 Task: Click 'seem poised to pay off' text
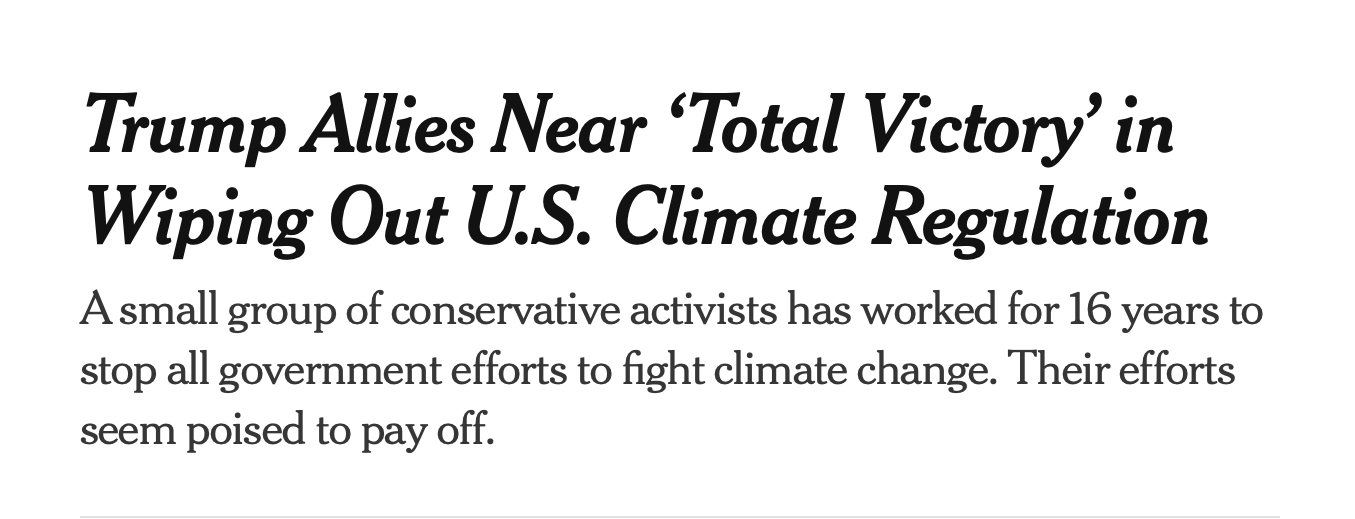[x=287, y=431]
